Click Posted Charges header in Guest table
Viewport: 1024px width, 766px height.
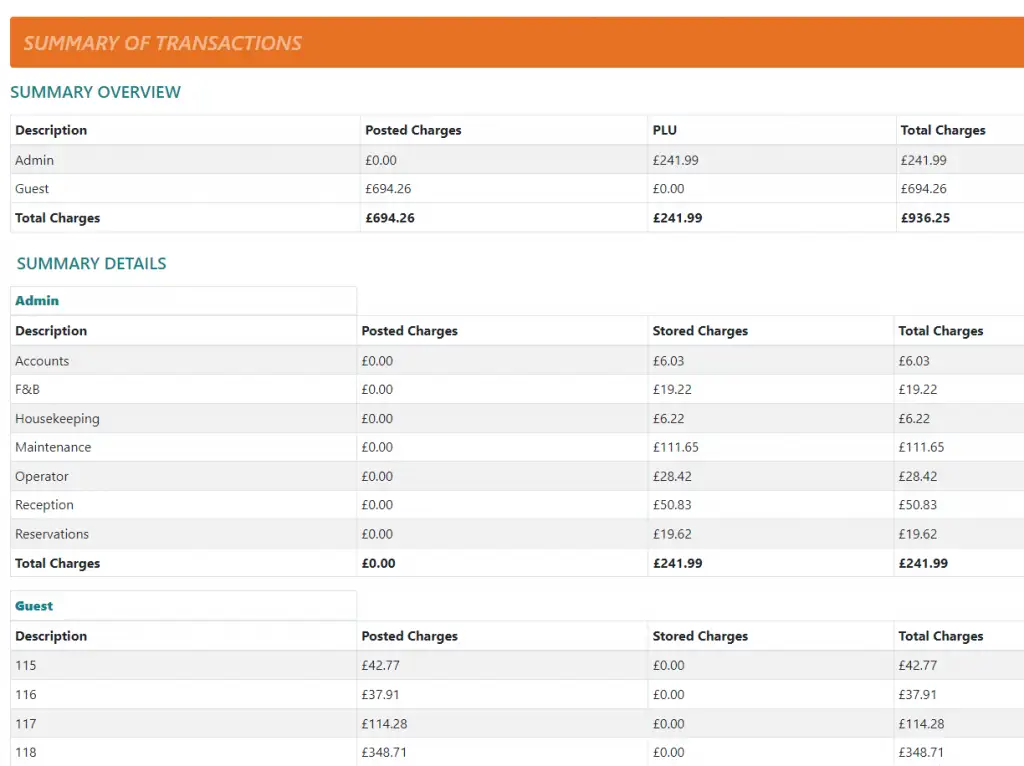[x=409, y=636]
